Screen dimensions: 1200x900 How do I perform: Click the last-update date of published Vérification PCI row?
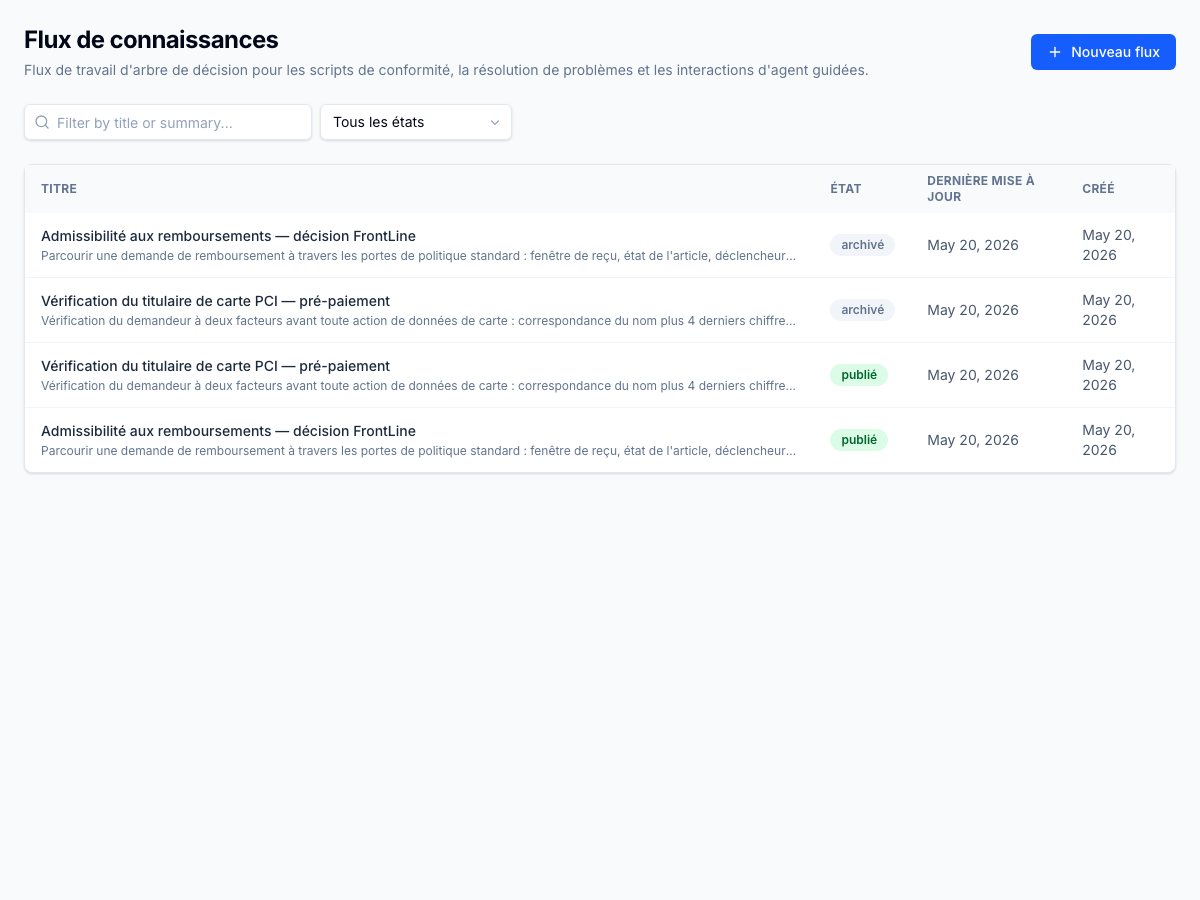click(x=973, y=375)
